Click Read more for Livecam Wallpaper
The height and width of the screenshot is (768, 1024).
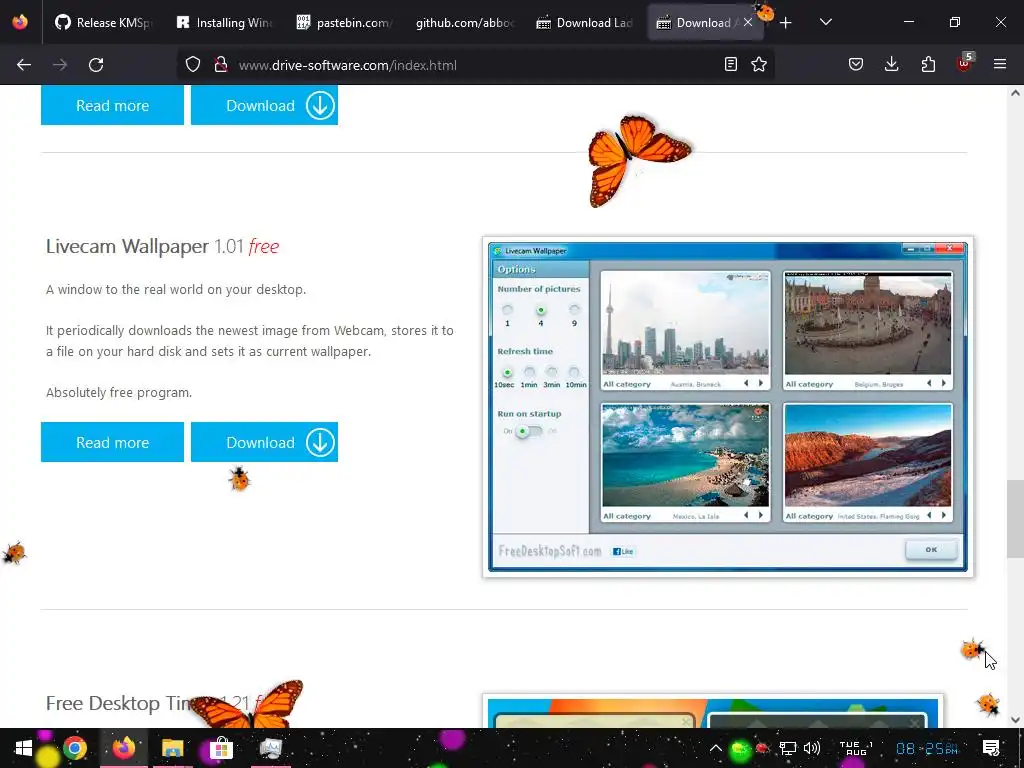coord(112,442)
